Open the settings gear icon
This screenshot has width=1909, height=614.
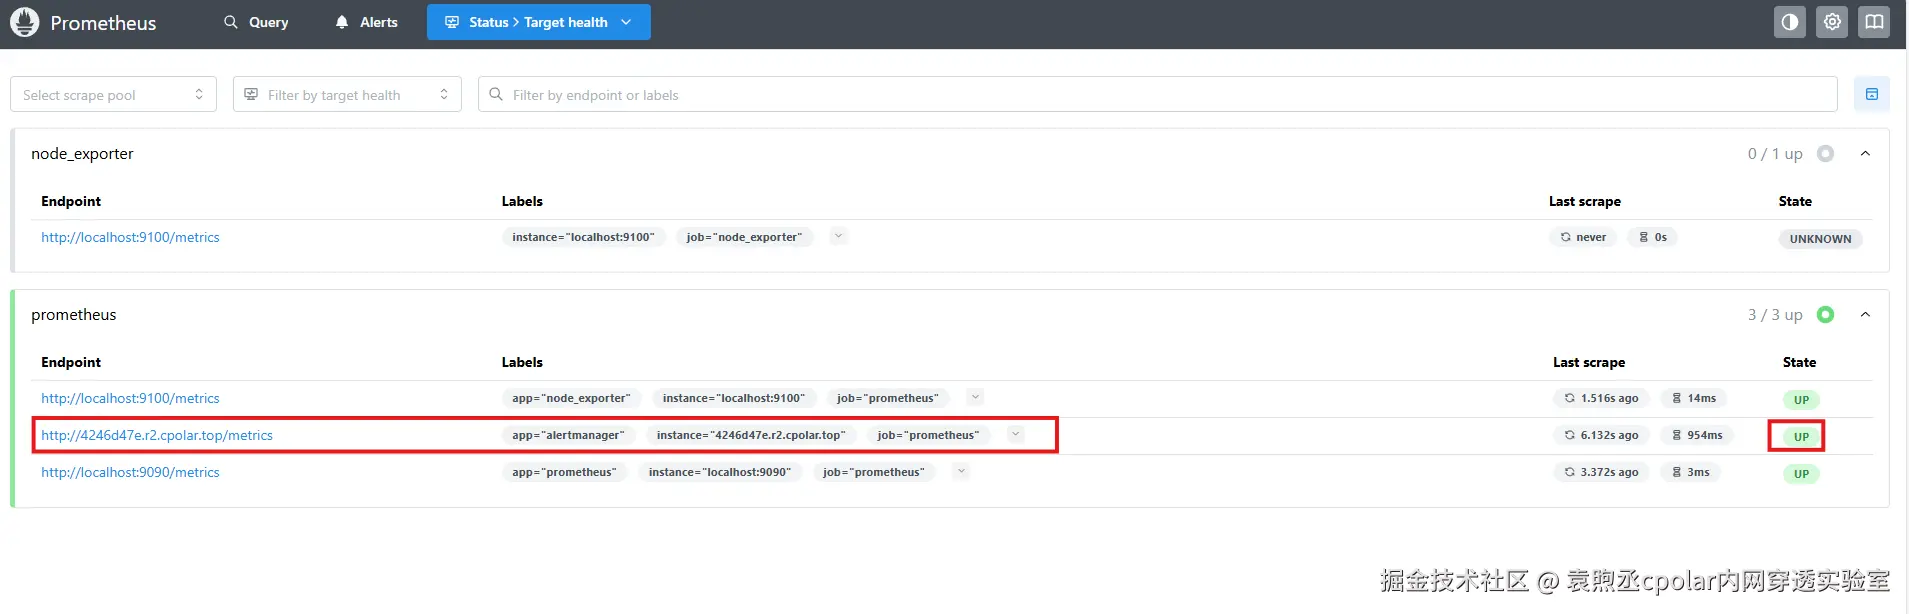click(1832, 22)
